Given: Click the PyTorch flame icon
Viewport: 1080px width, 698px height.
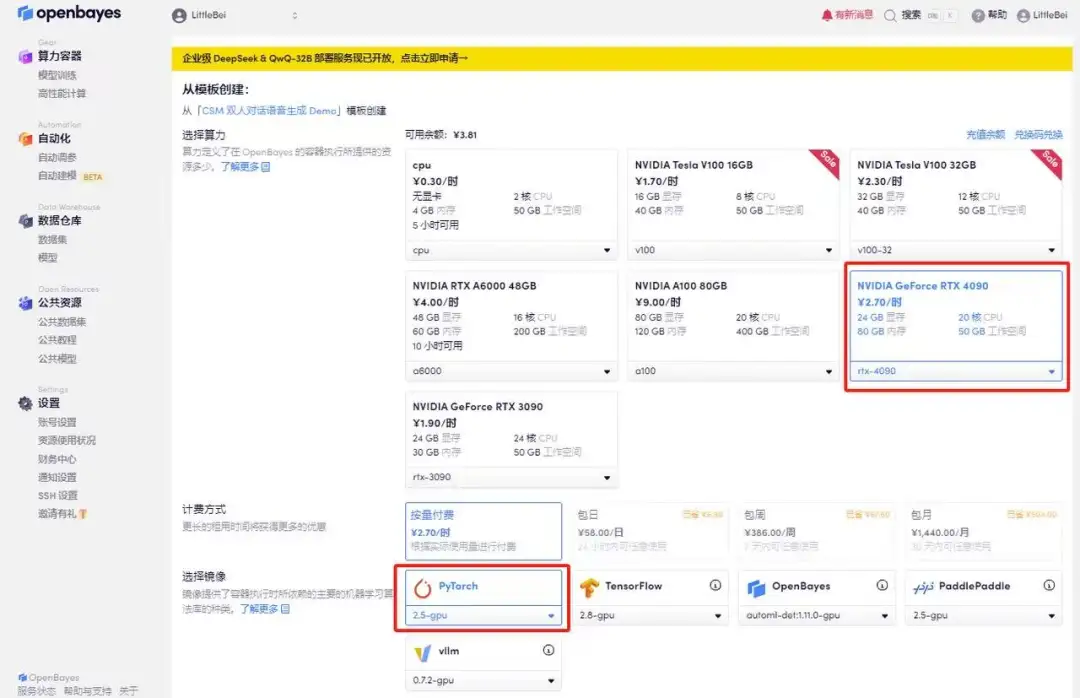Looking at the screenshot, I should 422,588.
